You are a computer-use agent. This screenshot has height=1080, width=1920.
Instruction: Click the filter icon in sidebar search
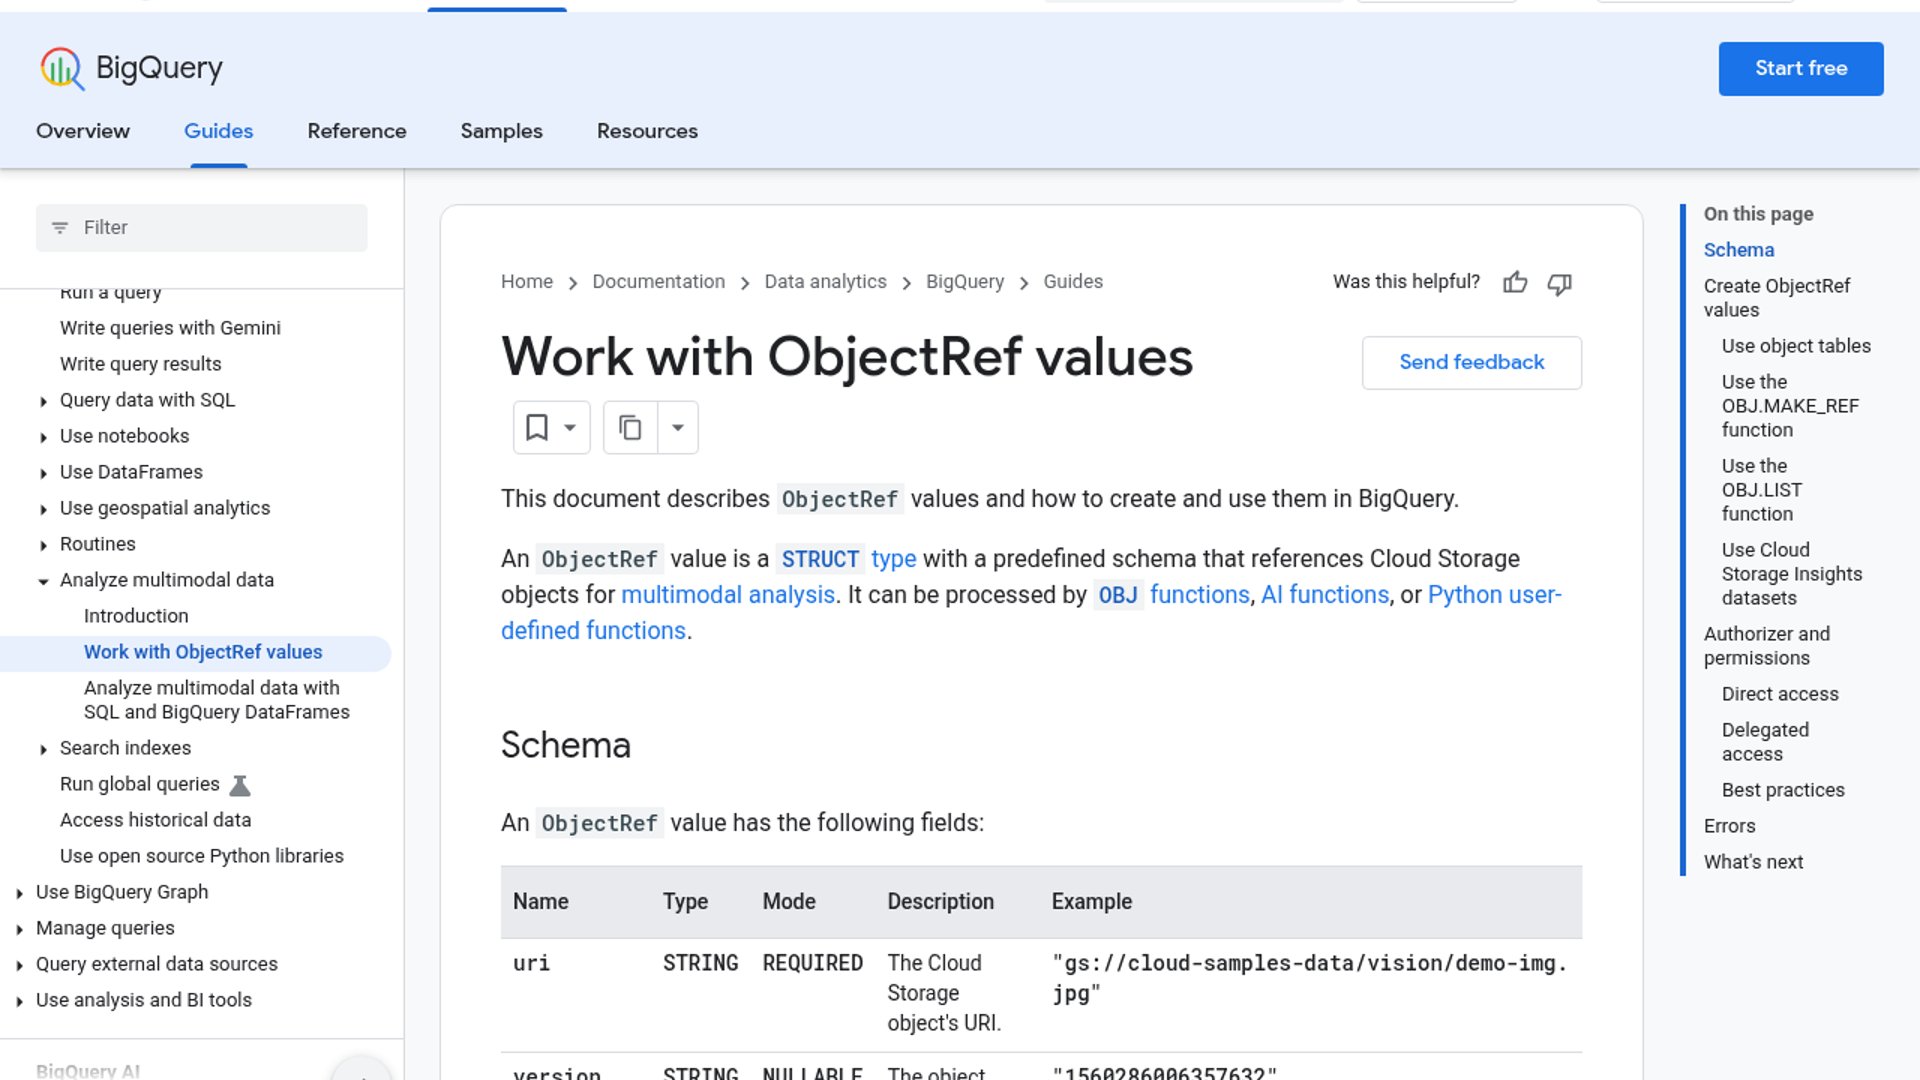[x=60, y=228]
